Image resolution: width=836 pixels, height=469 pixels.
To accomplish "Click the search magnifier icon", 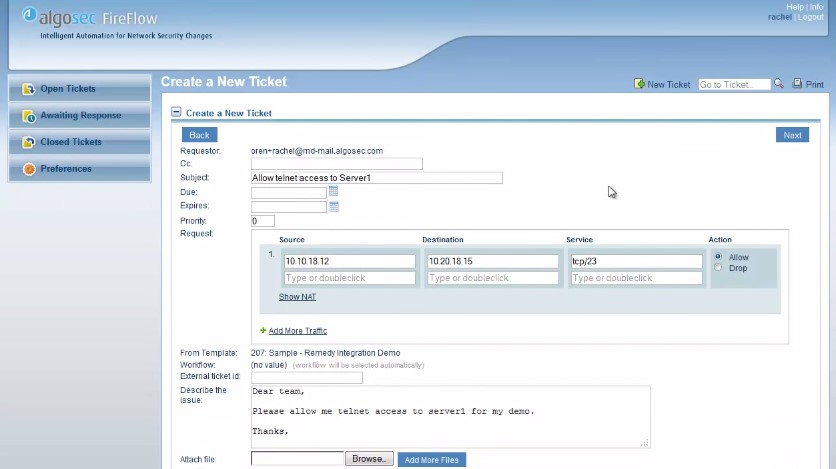I will (779, 84).
